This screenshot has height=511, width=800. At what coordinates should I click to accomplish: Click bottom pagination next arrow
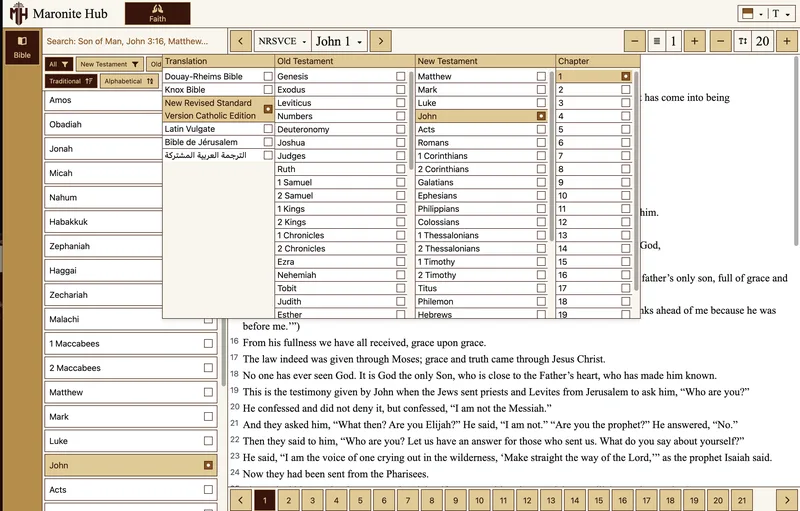pyautogui.click(x=787, y=500)
